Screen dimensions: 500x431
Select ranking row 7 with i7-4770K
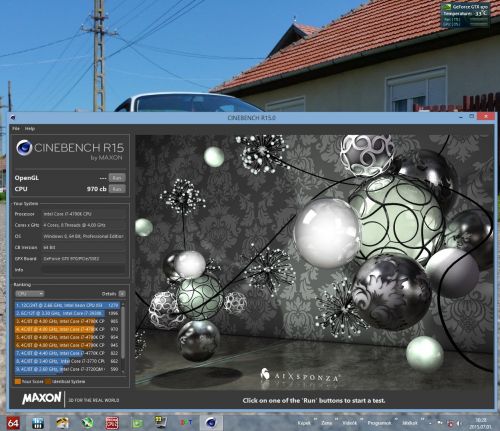[x=67, y=353]
